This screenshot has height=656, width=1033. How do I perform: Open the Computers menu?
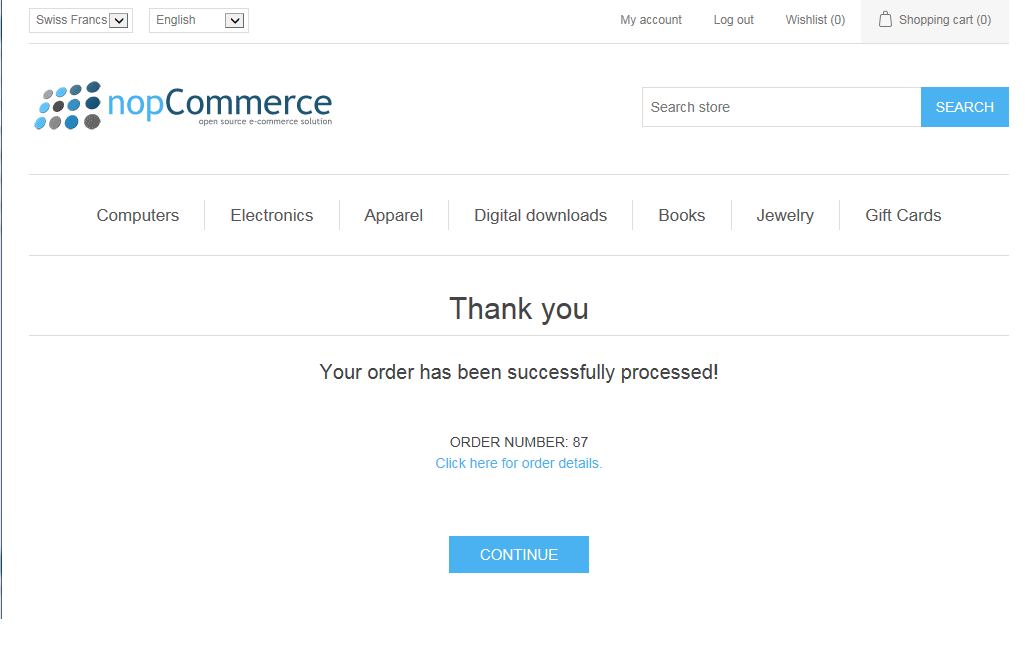[x=138, y=215]
